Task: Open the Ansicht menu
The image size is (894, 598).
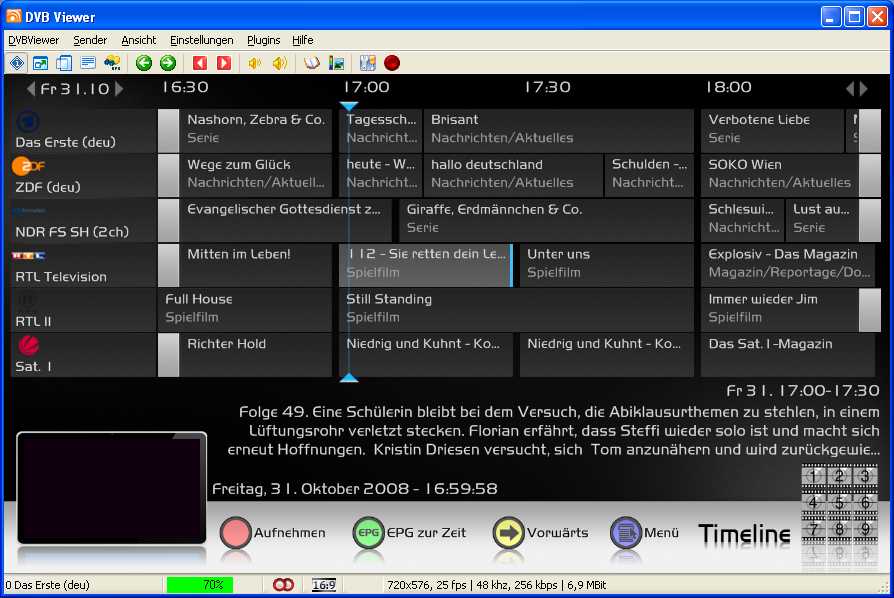Action: tap(139, 40)
